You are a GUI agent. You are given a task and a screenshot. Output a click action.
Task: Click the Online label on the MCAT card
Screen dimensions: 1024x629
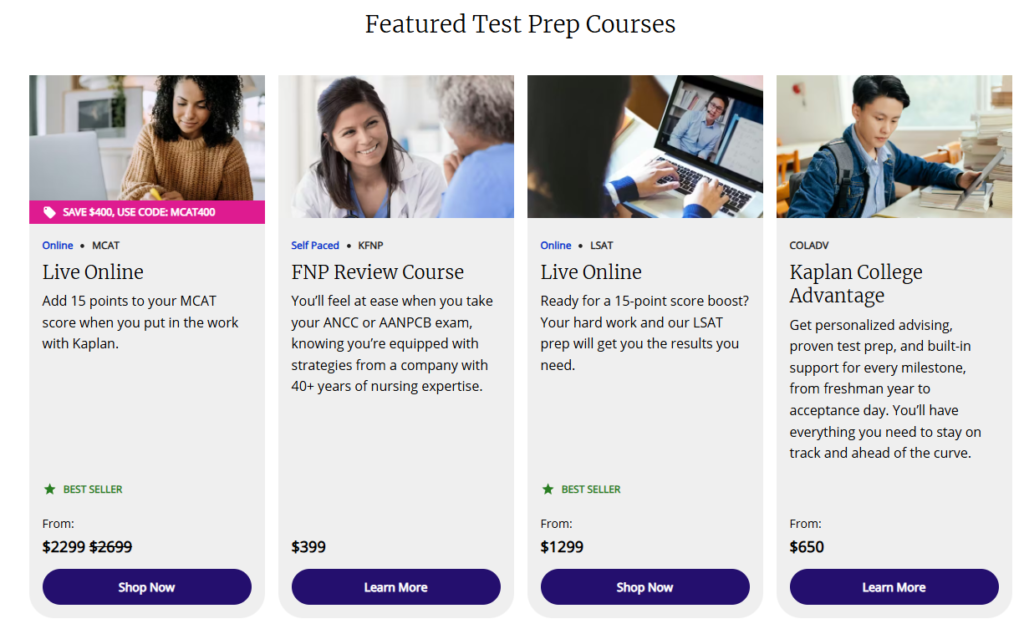[58, 245]
